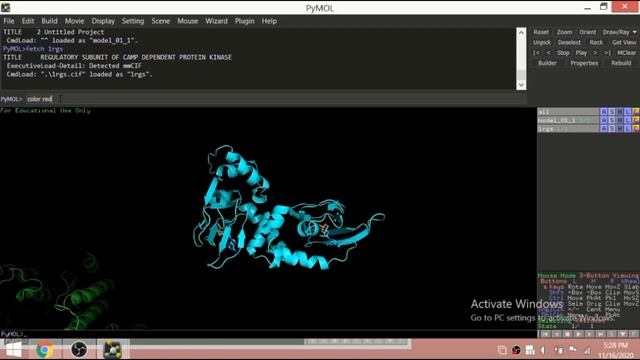The width and height of the screenshot is (640, 360).
Task: Open the Hide menu for model_01_1
Action: point(620,120)
